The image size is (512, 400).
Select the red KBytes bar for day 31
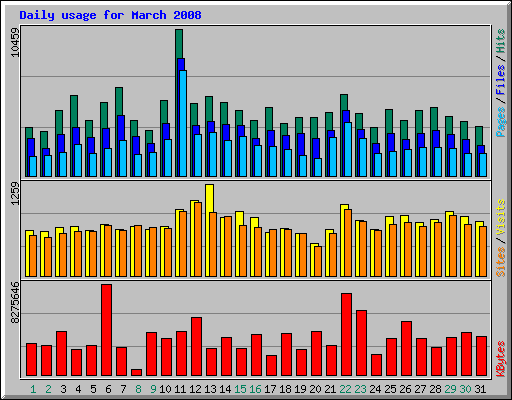point(481,356)
